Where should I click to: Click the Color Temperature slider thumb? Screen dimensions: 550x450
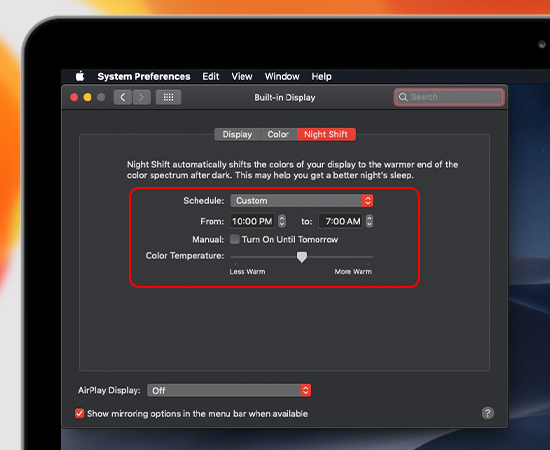[302, 257]
